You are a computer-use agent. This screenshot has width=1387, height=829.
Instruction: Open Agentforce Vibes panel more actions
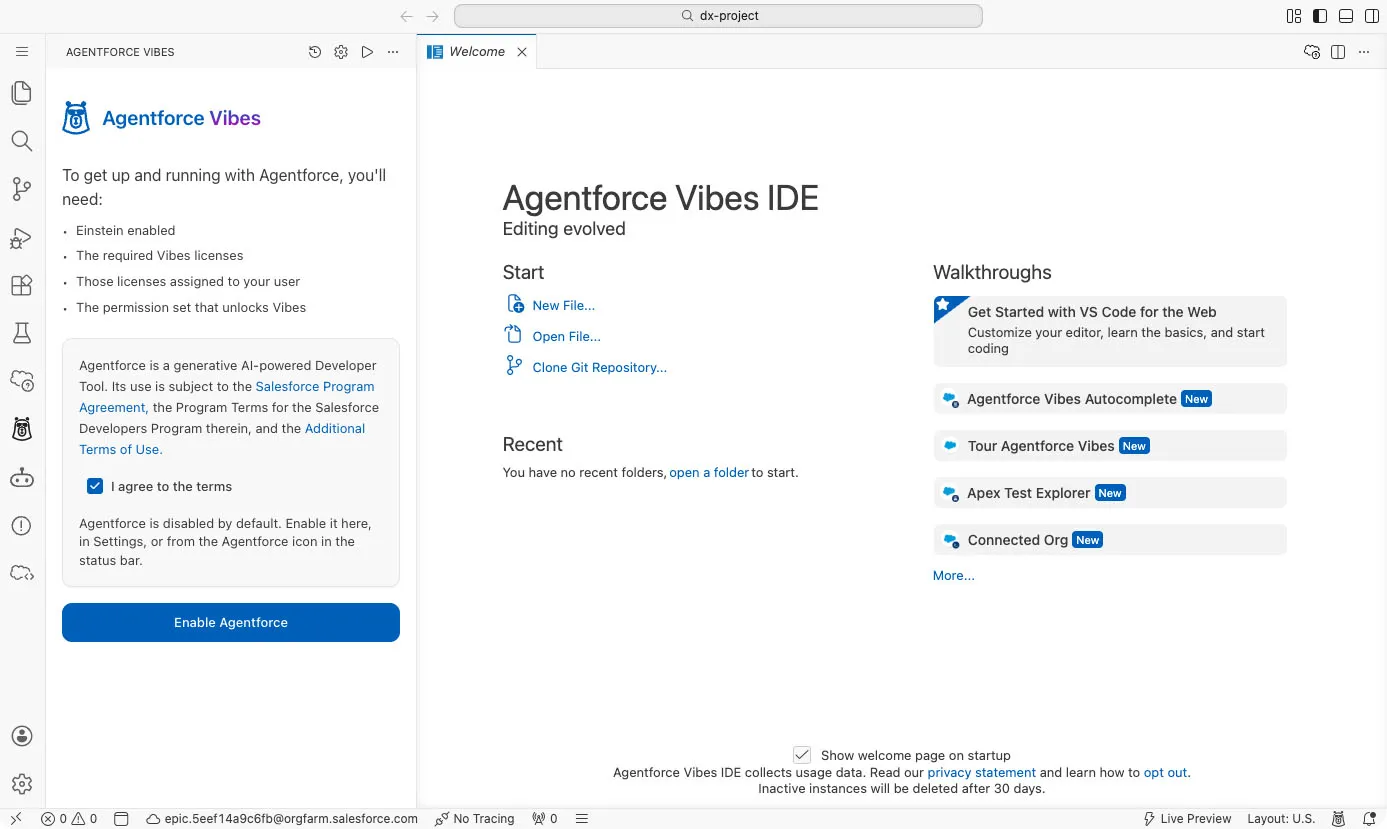pyautogui.click(x=393, y=52)
